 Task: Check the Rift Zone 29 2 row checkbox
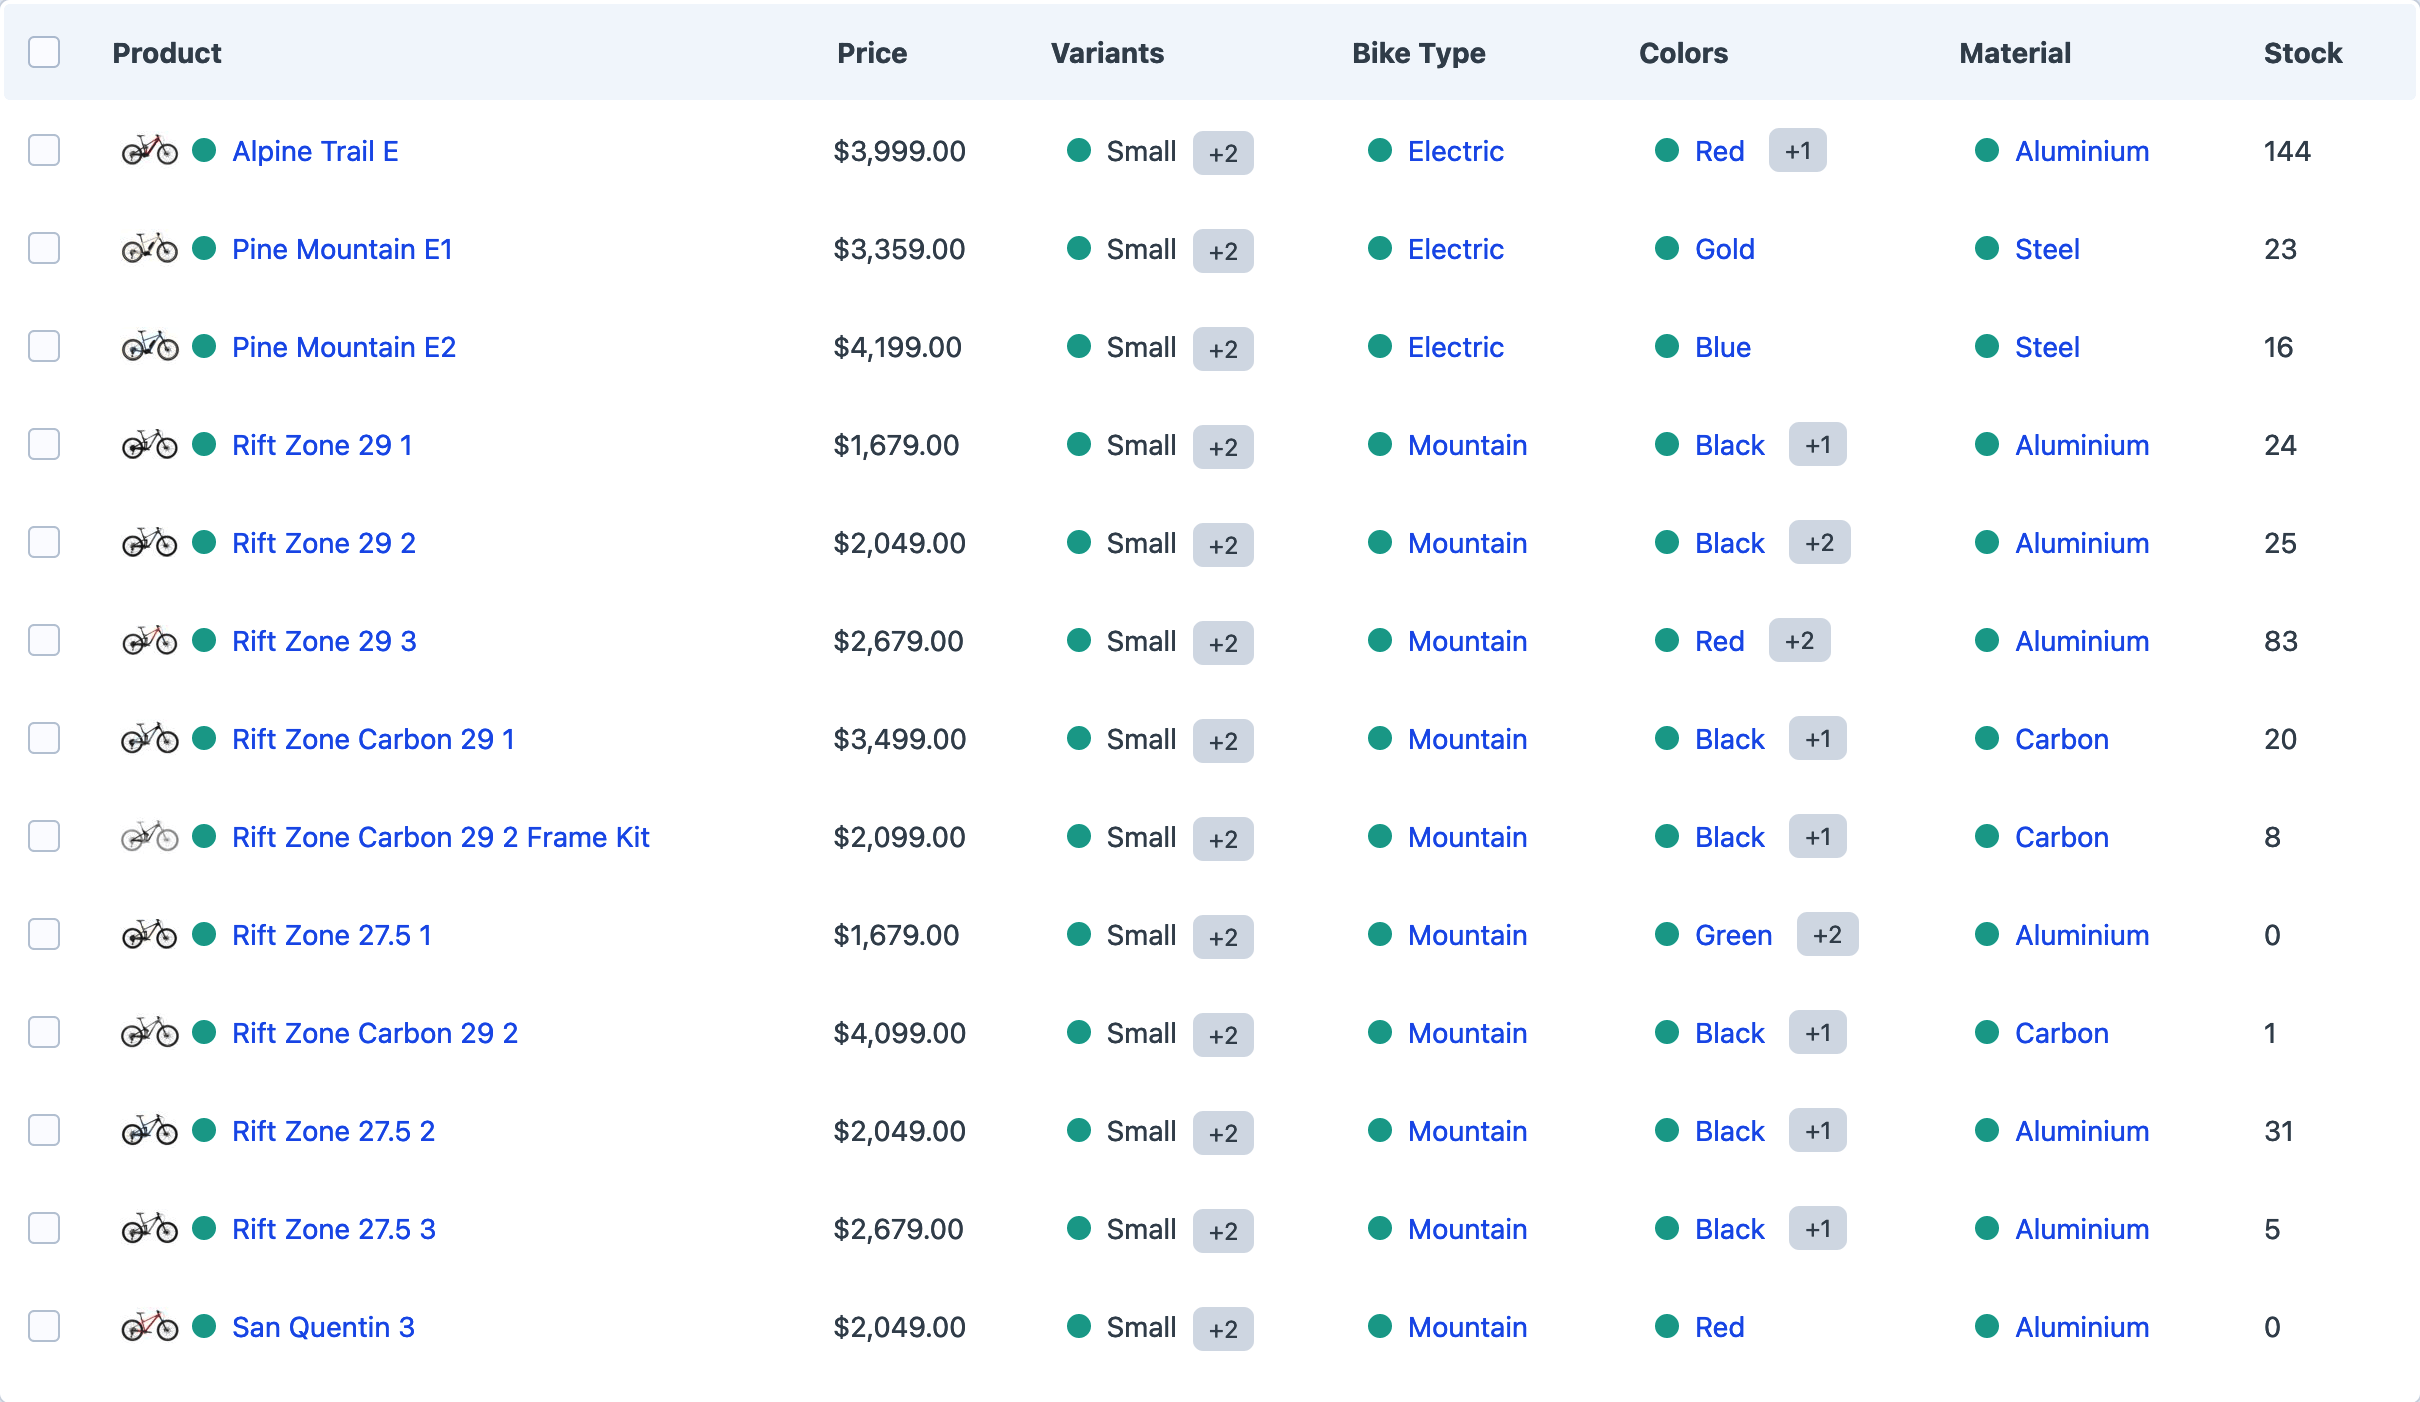[44, 543]
